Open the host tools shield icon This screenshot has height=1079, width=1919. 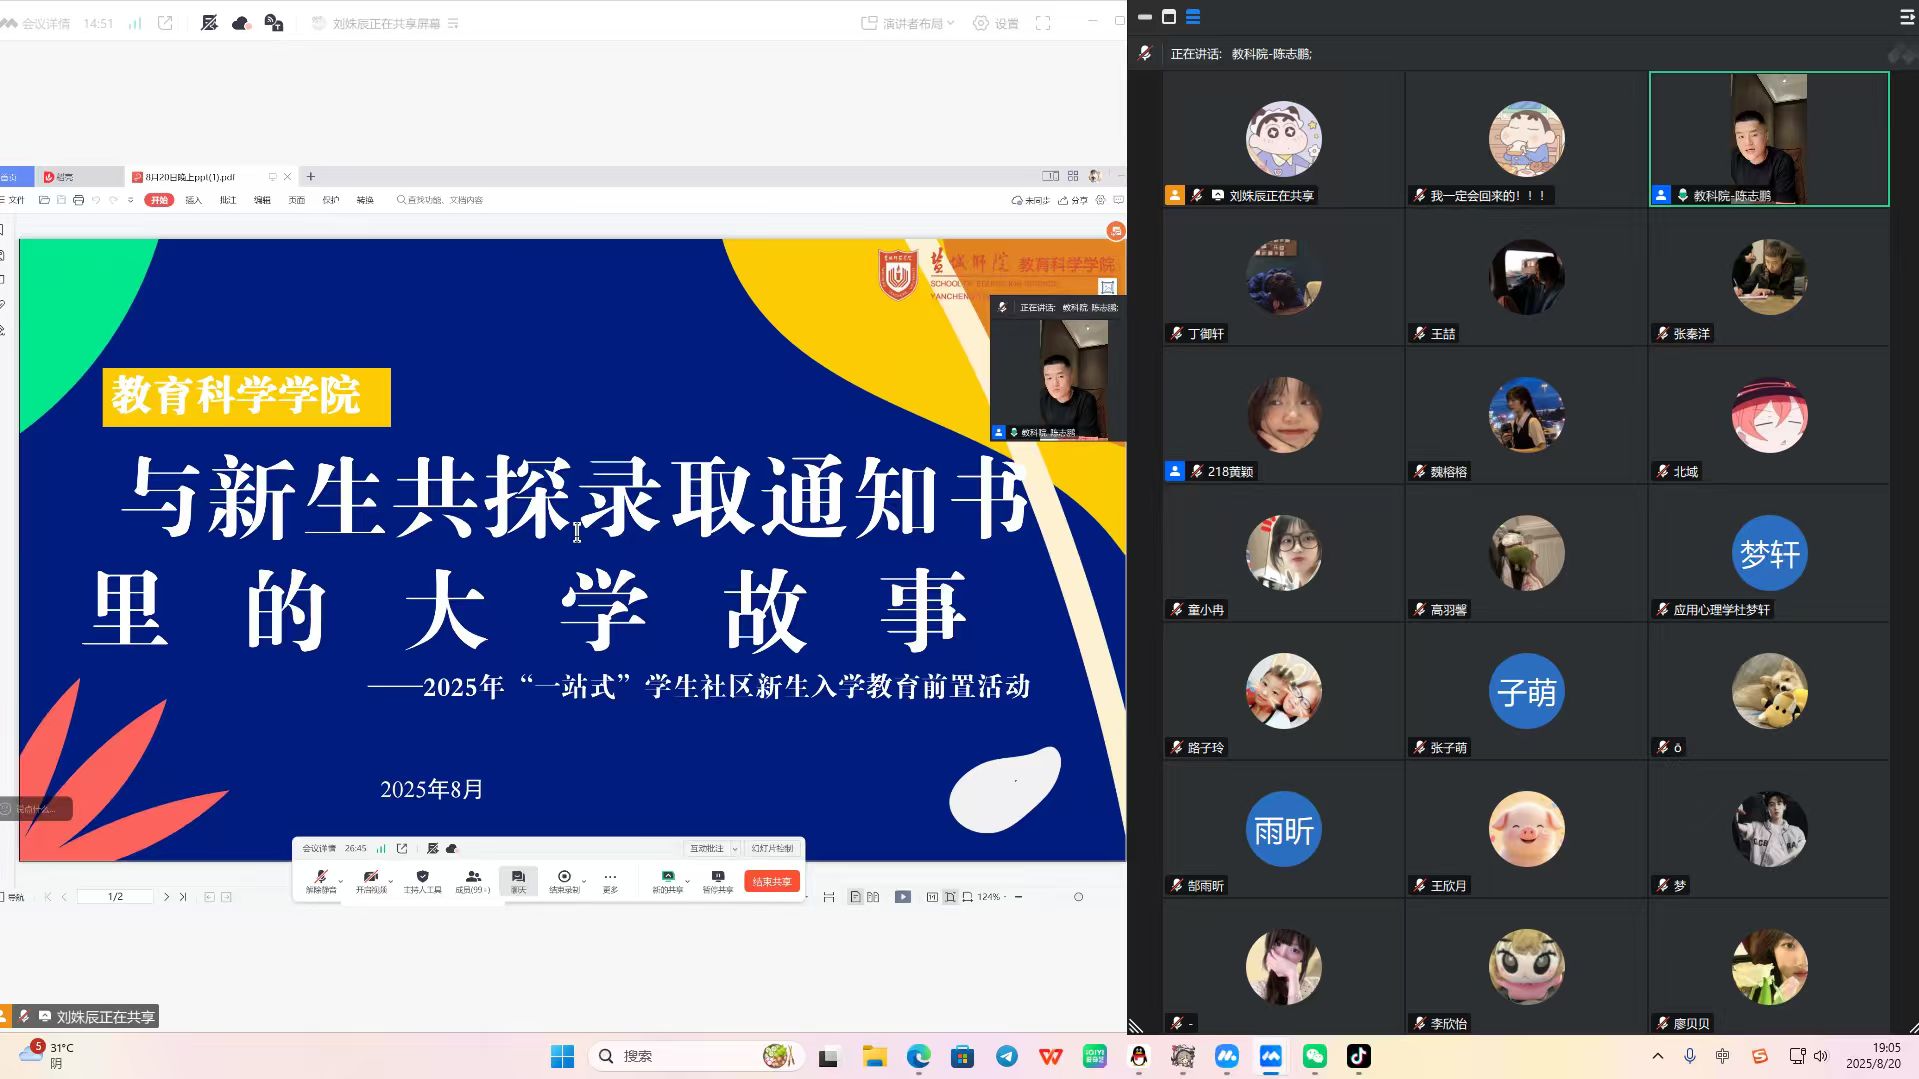422,879
